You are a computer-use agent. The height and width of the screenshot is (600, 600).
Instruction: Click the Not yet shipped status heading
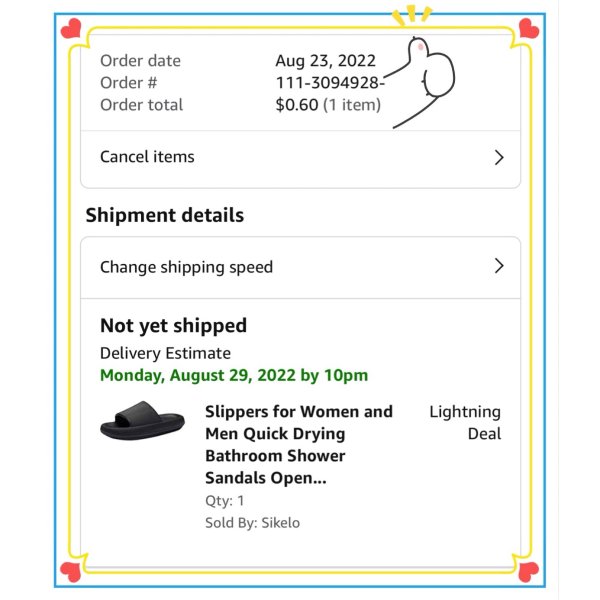[x=173, y=326]
